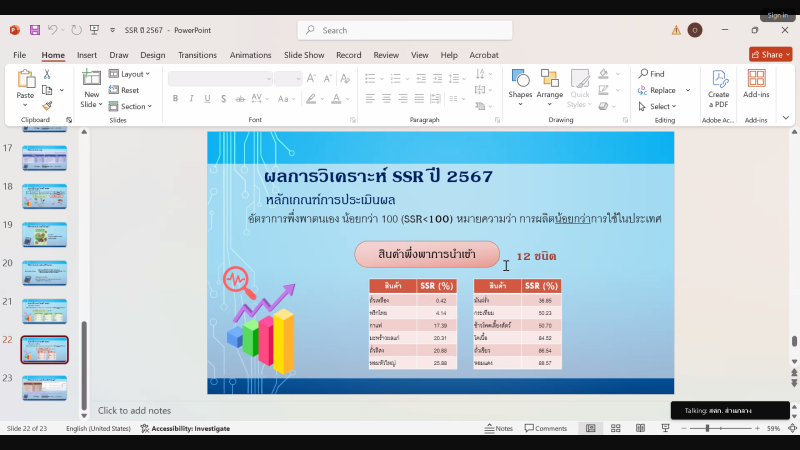This screenshot has width=800, height=450.
Task: Click the Replace button
Action: 660,90
